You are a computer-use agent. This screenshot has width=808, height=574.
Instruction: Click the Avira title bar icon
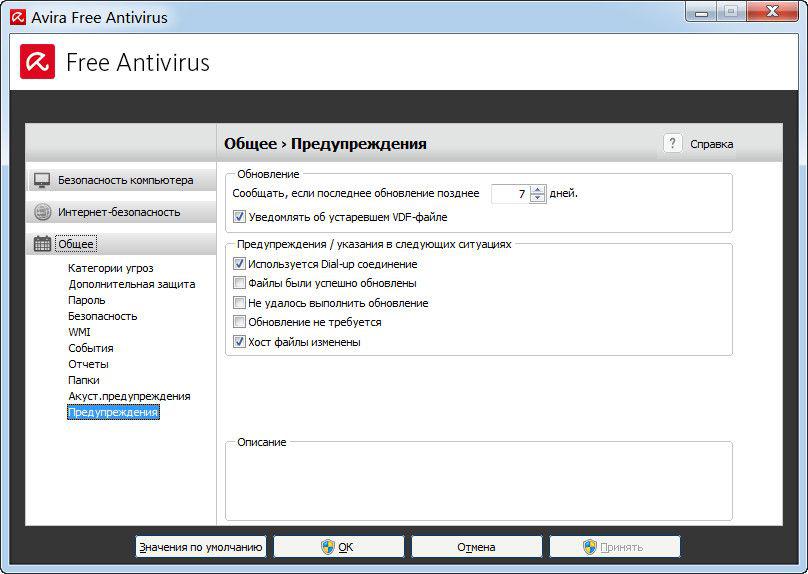click(18, 17)
